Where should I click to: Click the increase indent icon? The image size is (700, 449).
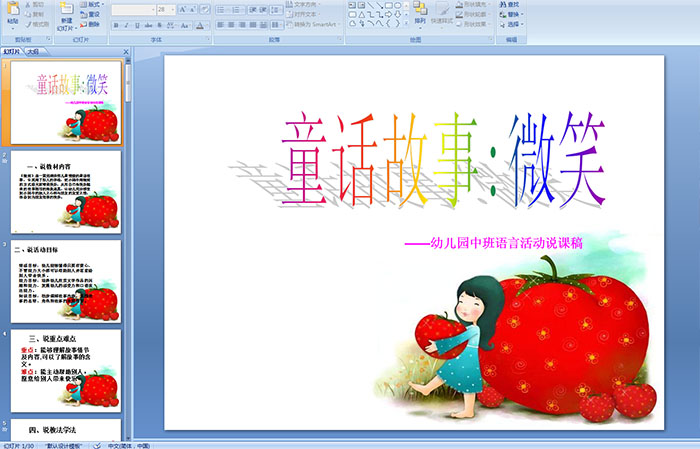click(263, 9)
